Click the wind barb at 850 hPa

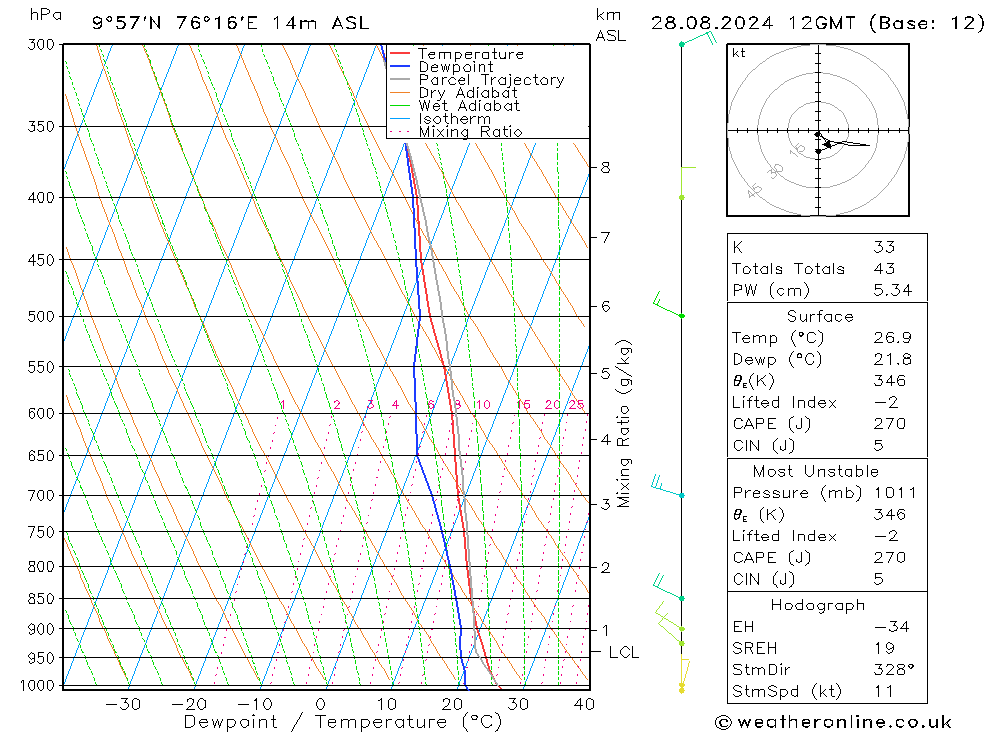[668, 588]
